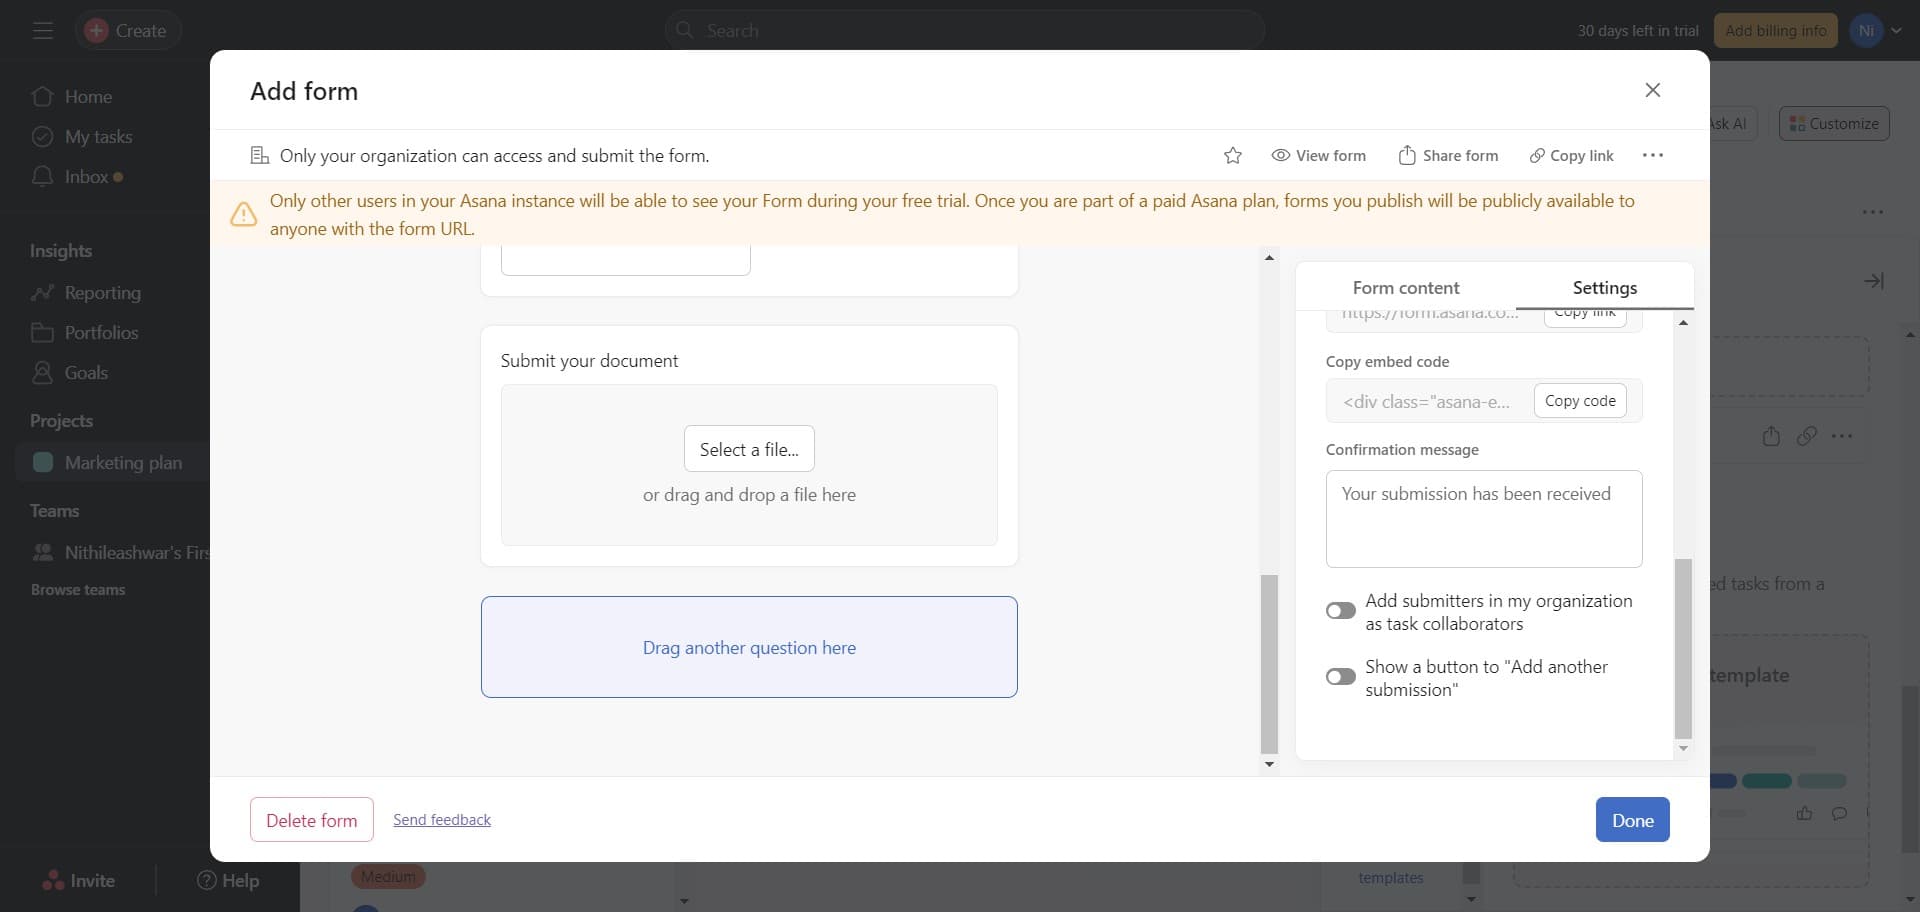Click the Delete form button

click(x=311, y=820)
